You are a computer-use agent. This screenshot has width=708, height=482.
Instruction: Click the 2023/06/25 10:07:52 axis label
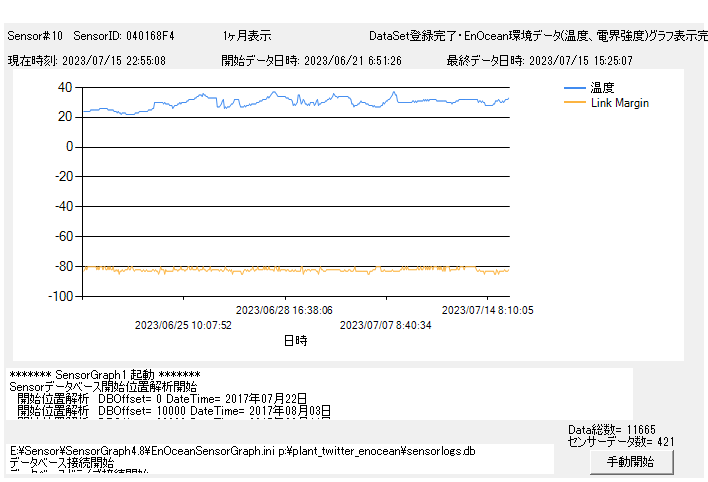(x=183, y=325)
